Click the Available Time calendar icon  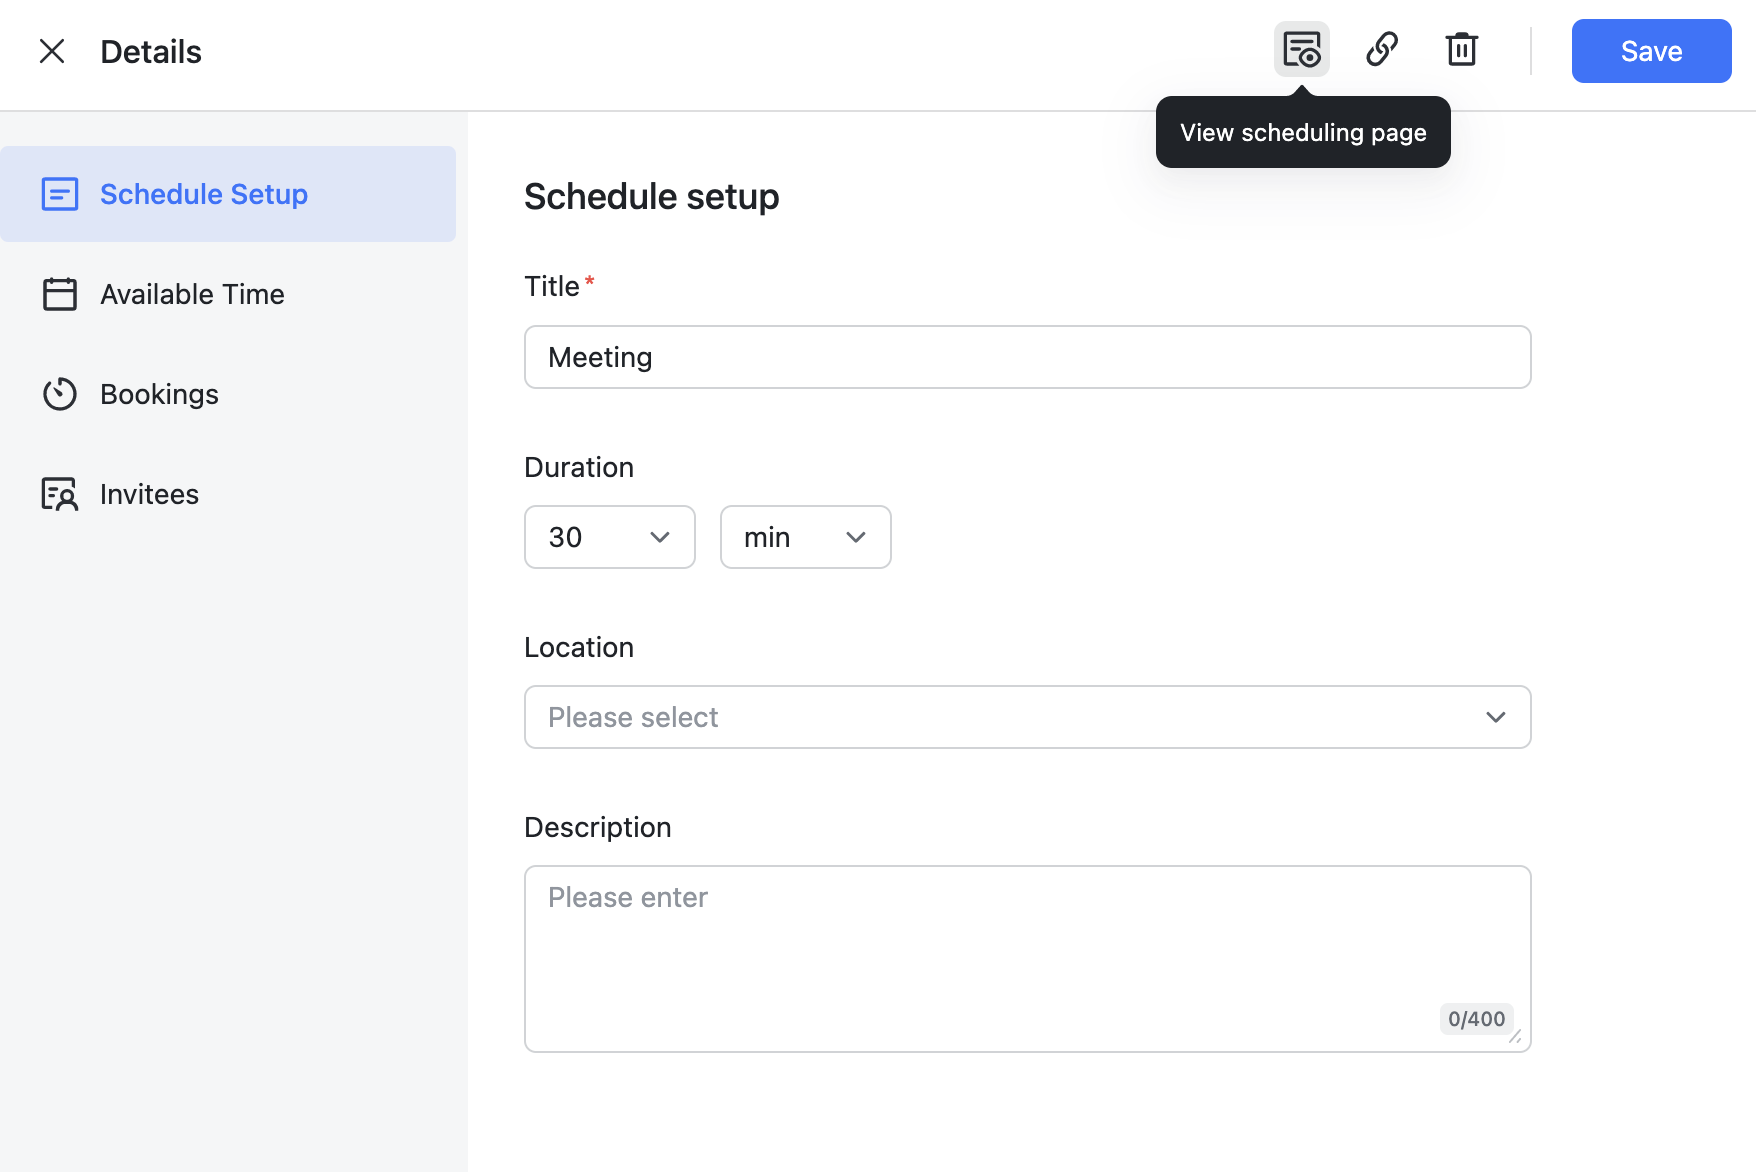pyautogui.click(x=60, y=294)
